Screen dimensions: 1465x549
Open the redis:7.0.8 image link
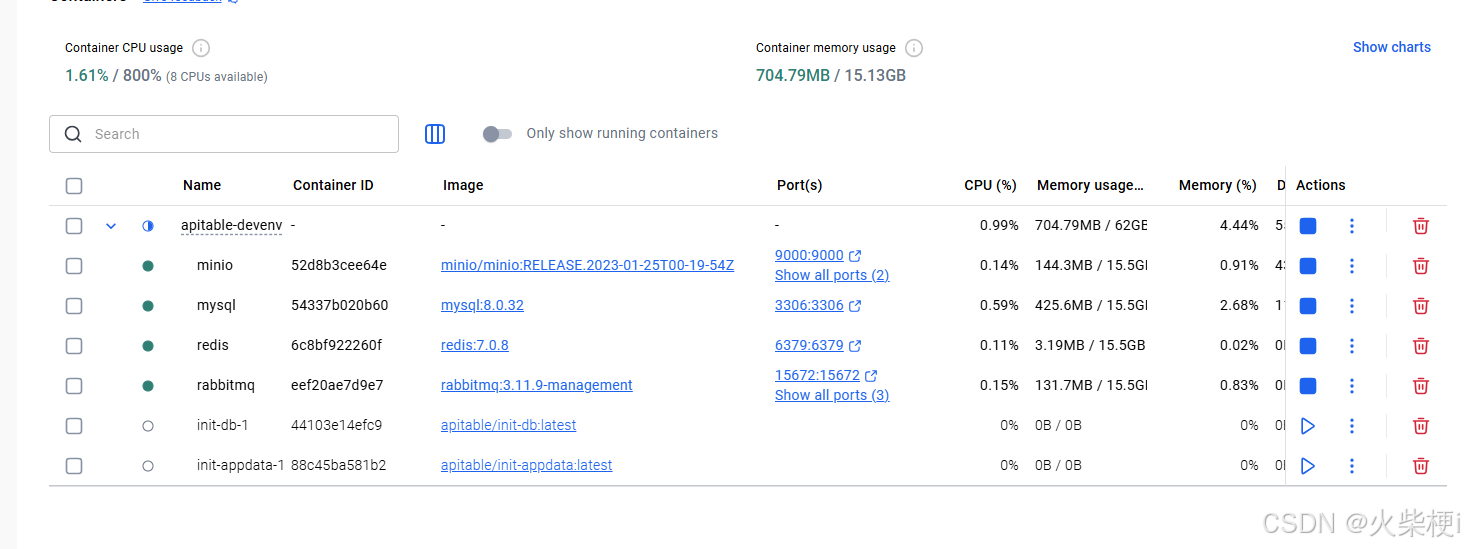(x=475, y=345)
